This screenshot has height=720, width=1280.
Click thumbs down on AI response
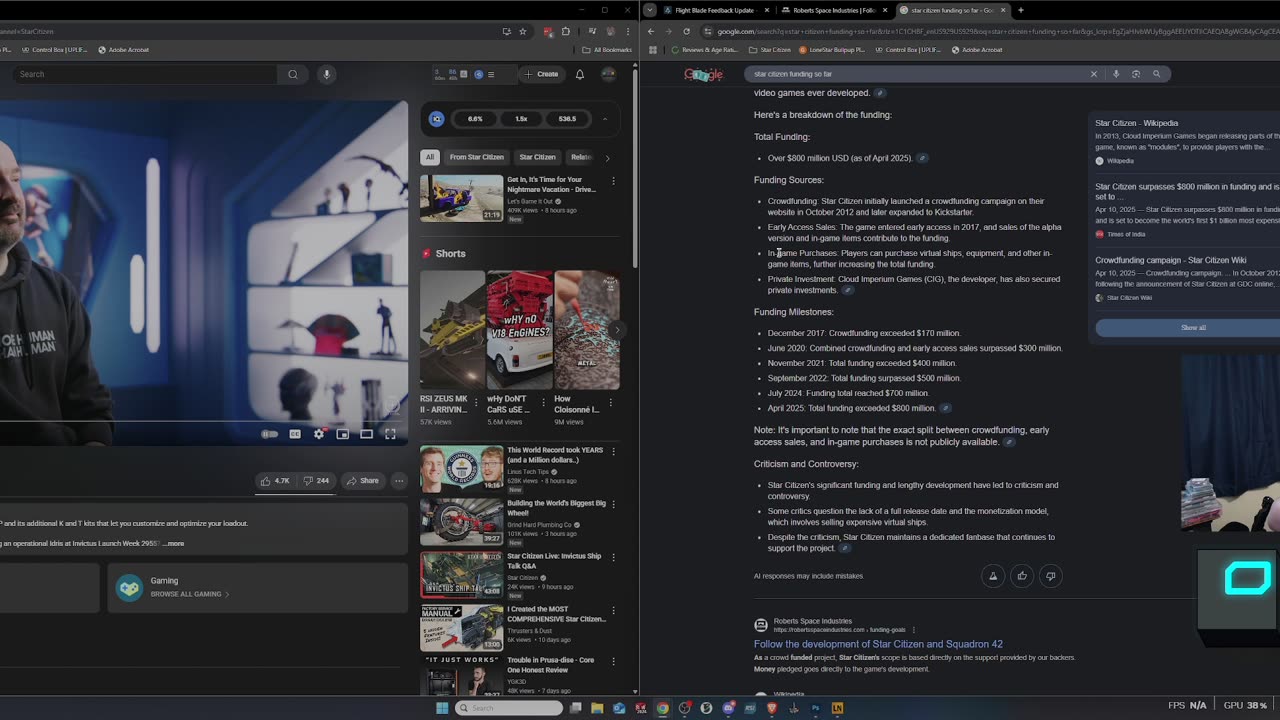[x=1050, y=576]
